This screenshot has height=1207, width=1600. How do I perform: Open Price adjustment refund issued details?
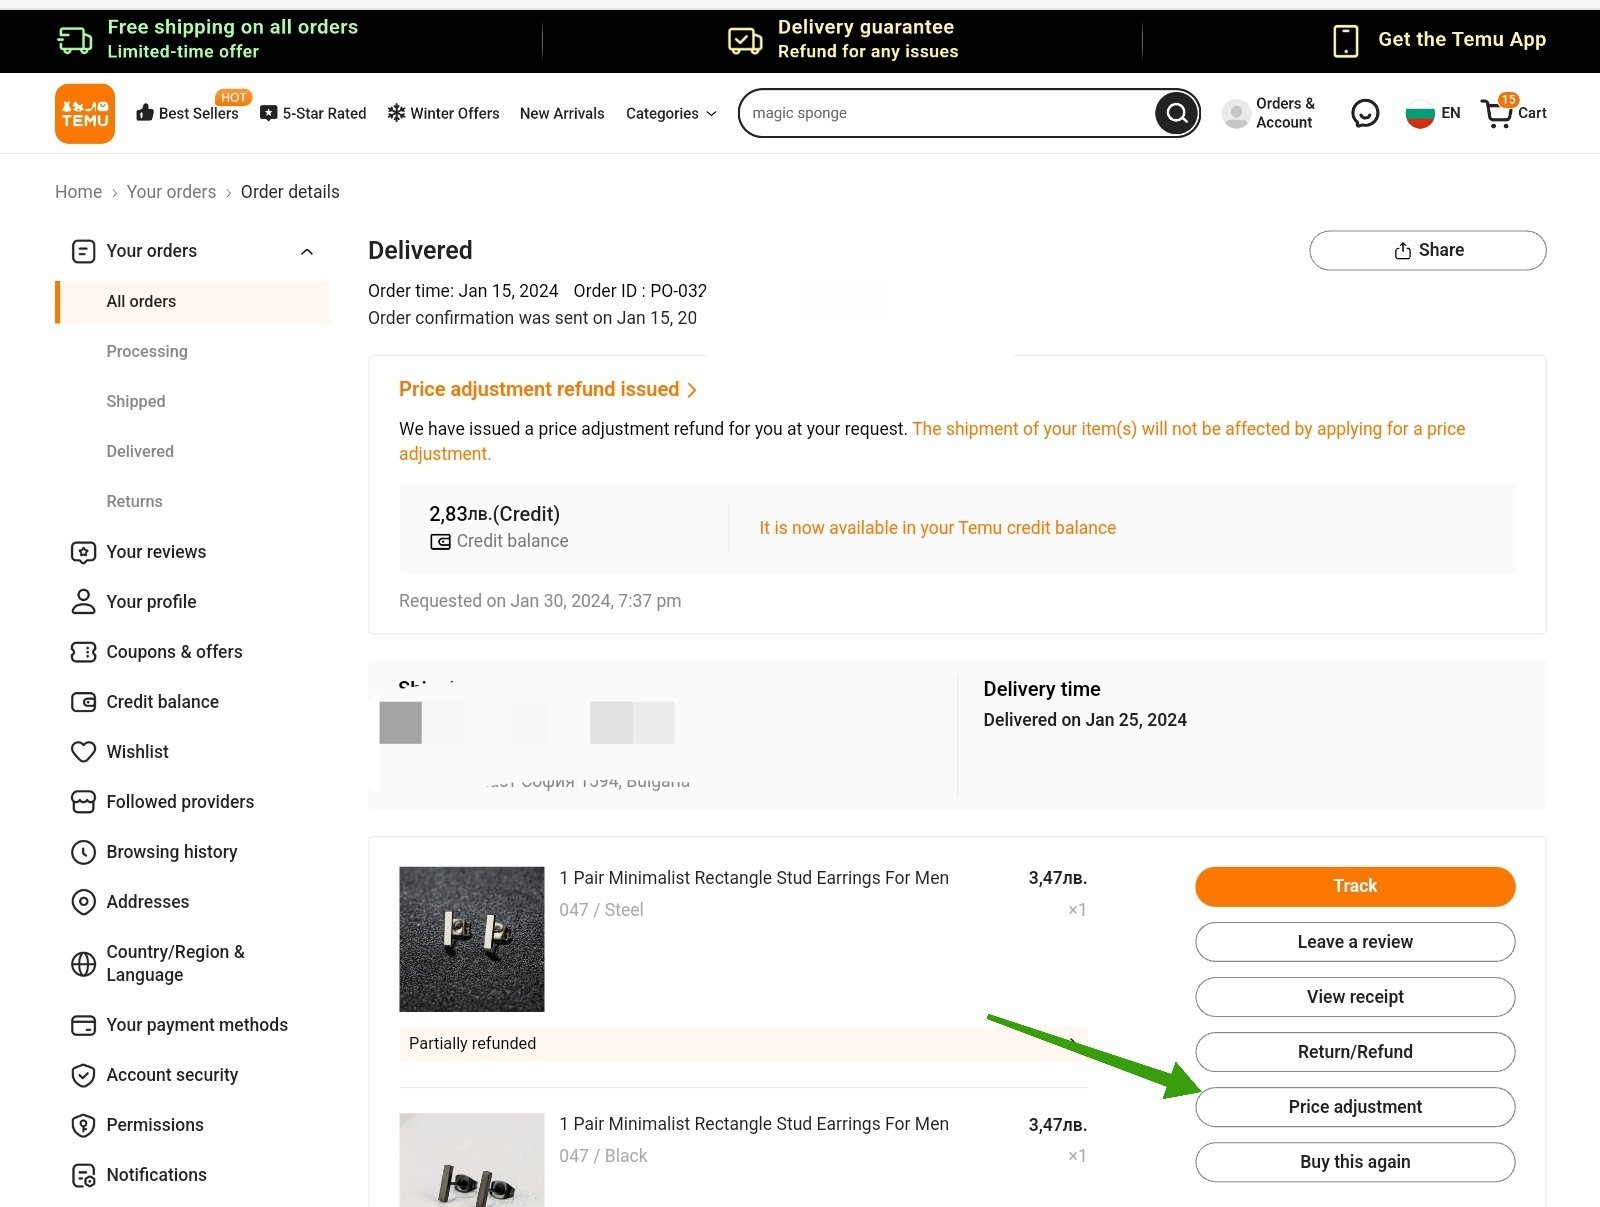tap(547, 389)
